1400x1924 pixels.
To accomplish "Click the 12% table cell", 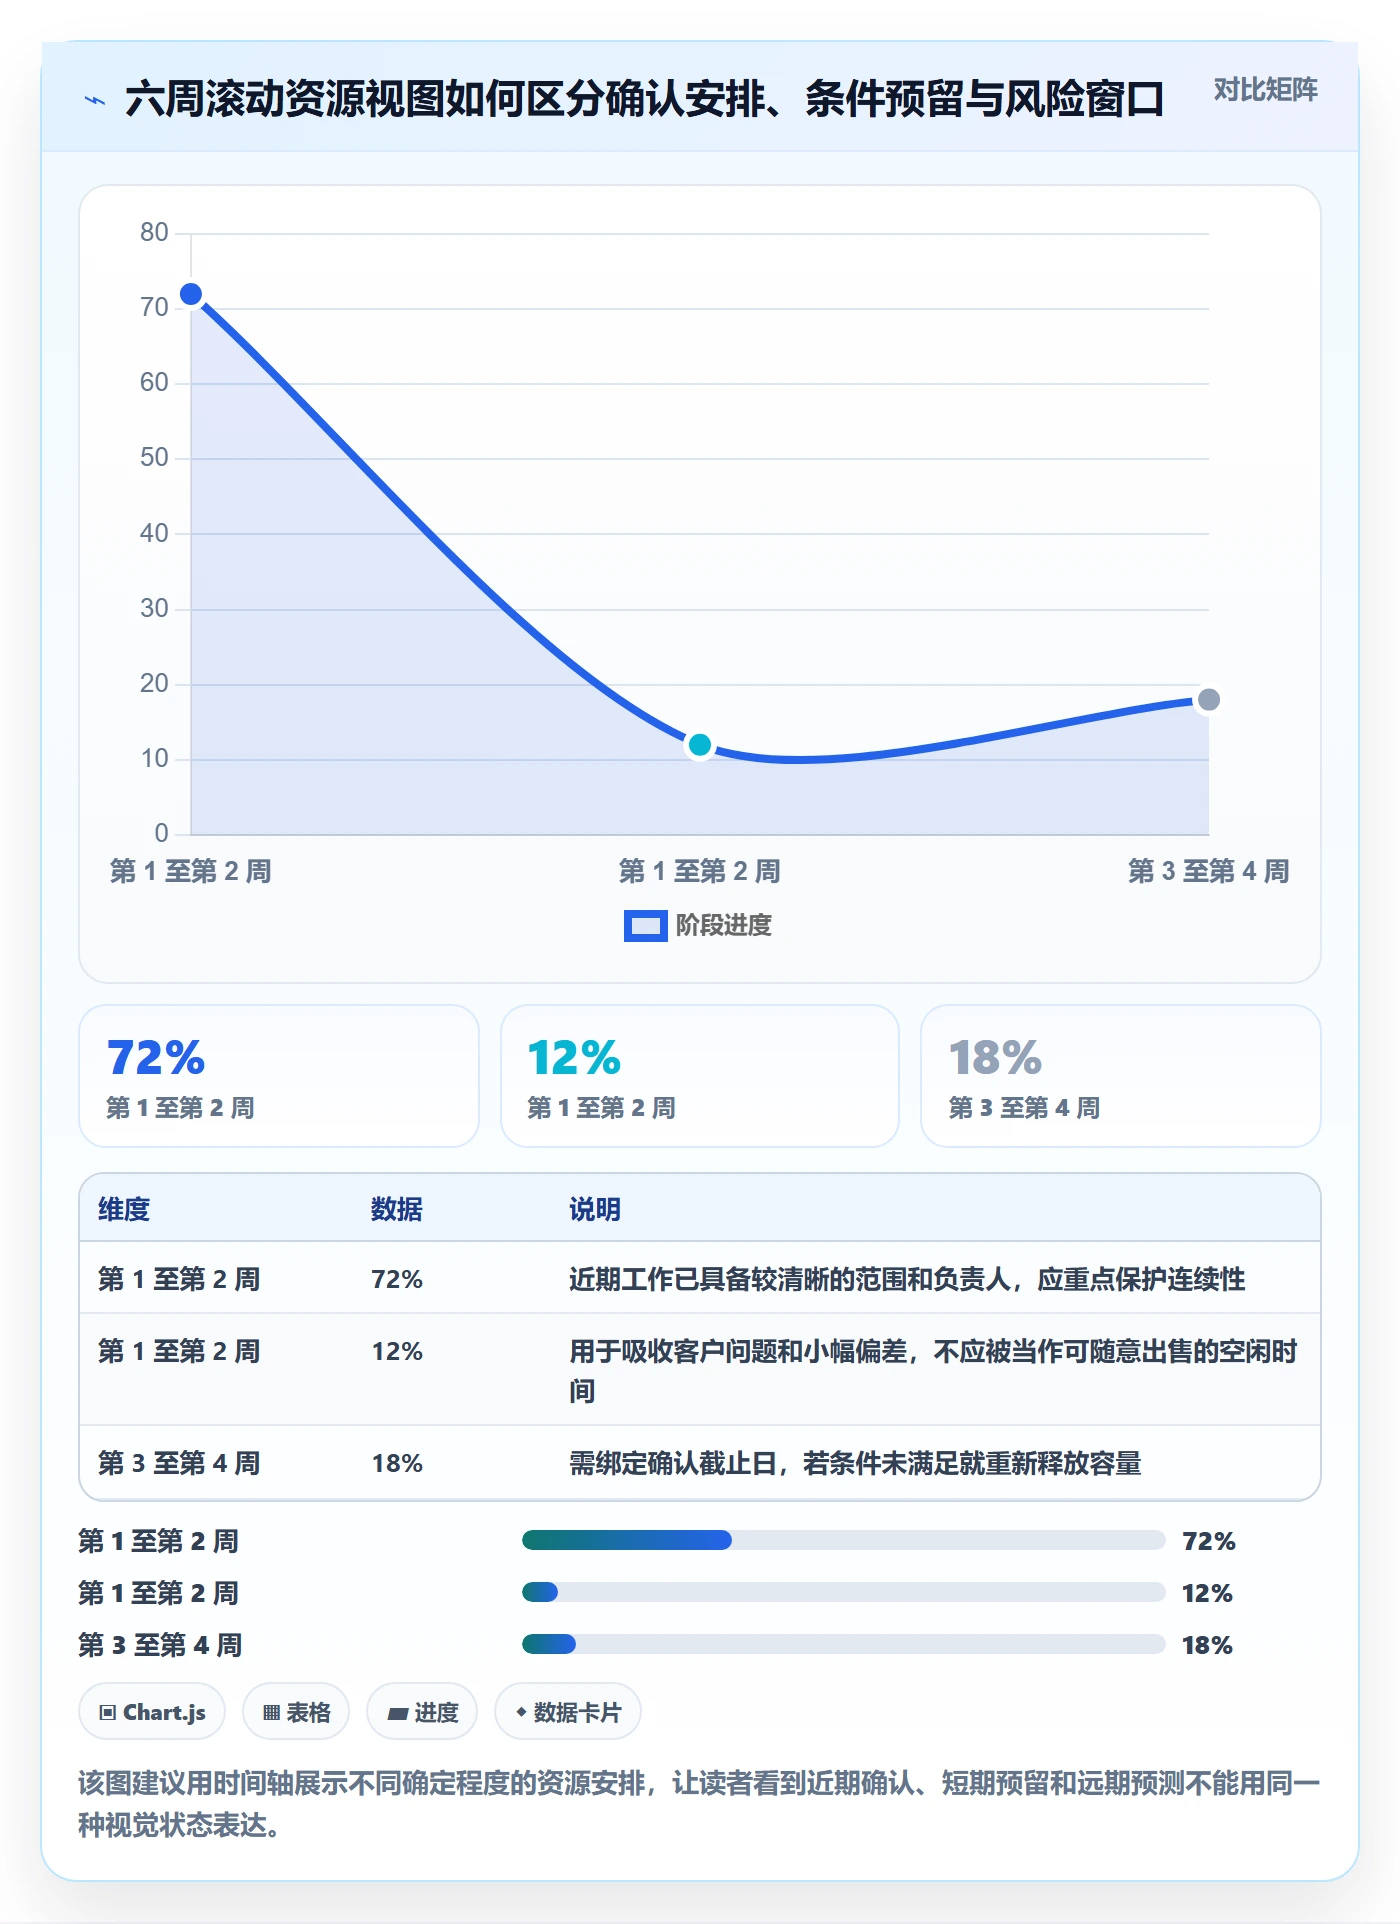I will pyautogui.click(x=397, y=1352).
